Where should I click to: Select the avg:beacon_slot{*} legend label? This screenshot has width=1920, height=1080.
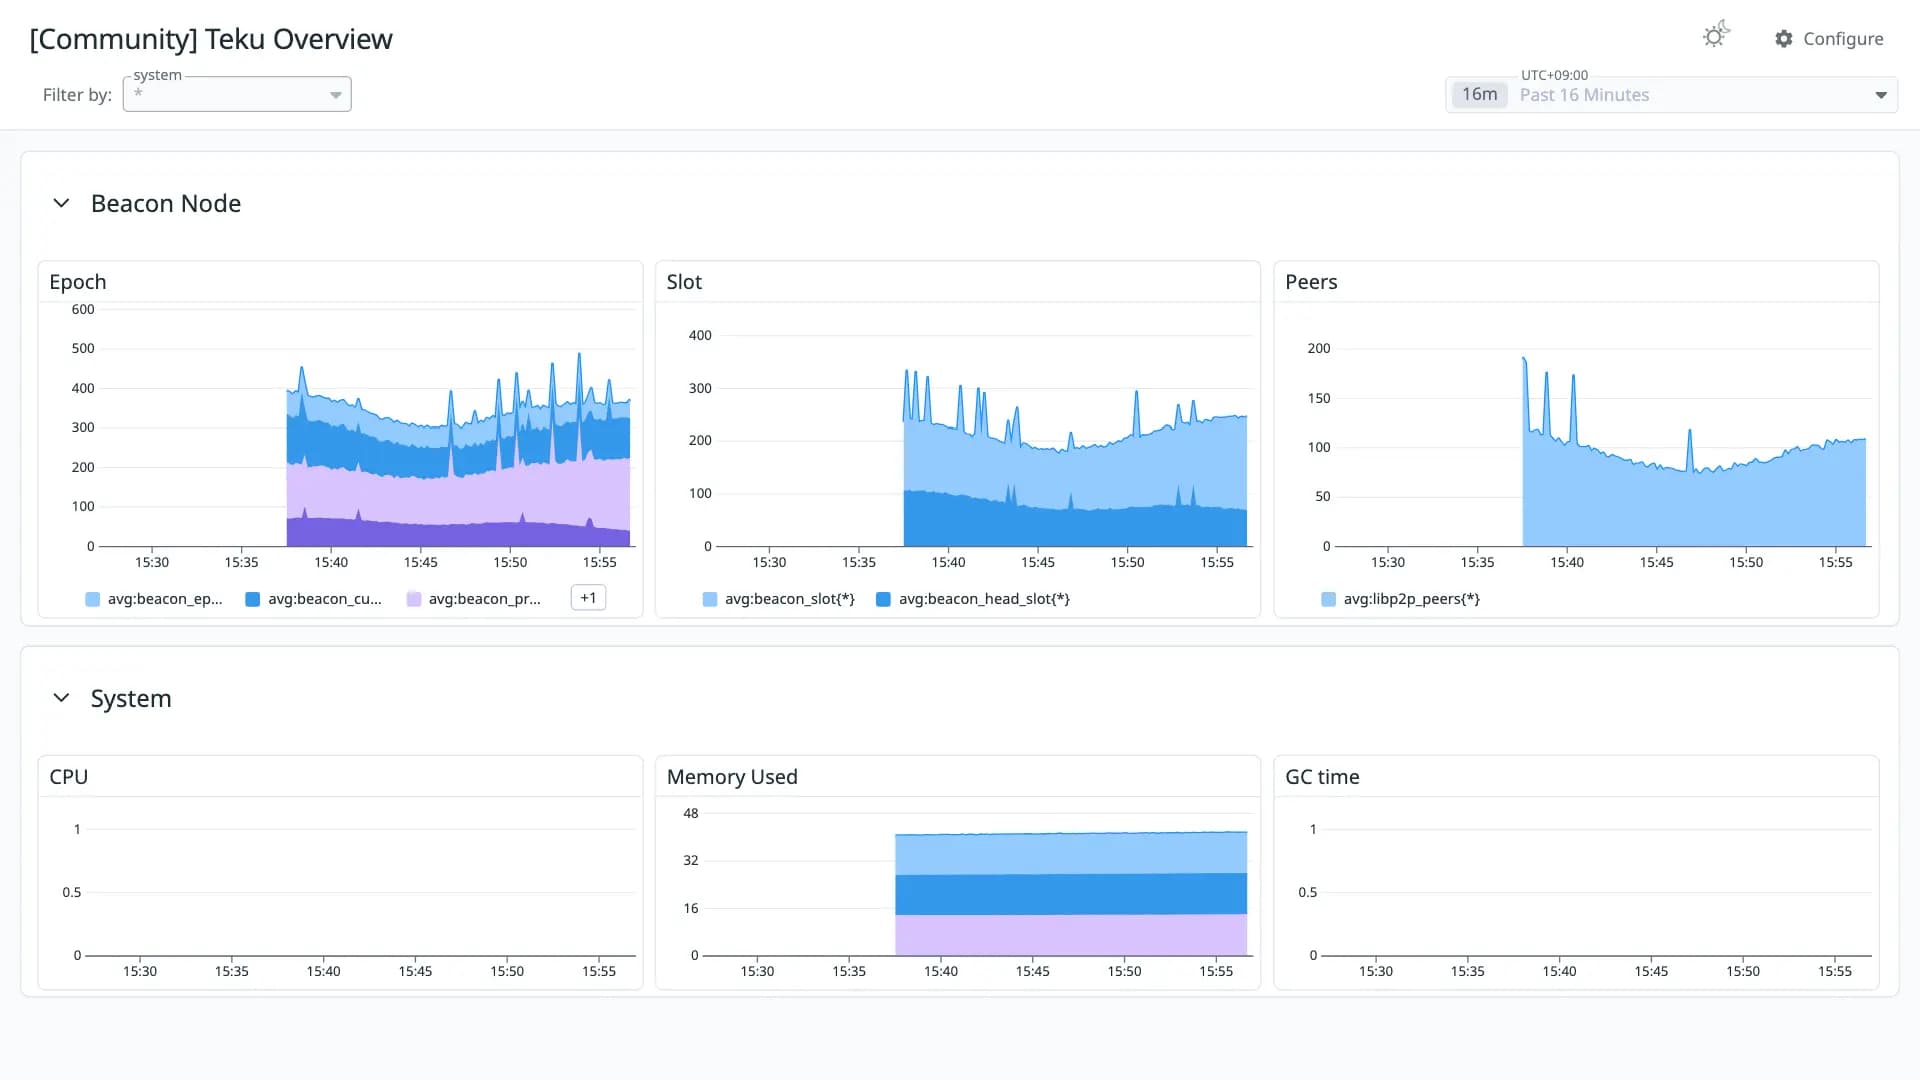click(790, 599)
